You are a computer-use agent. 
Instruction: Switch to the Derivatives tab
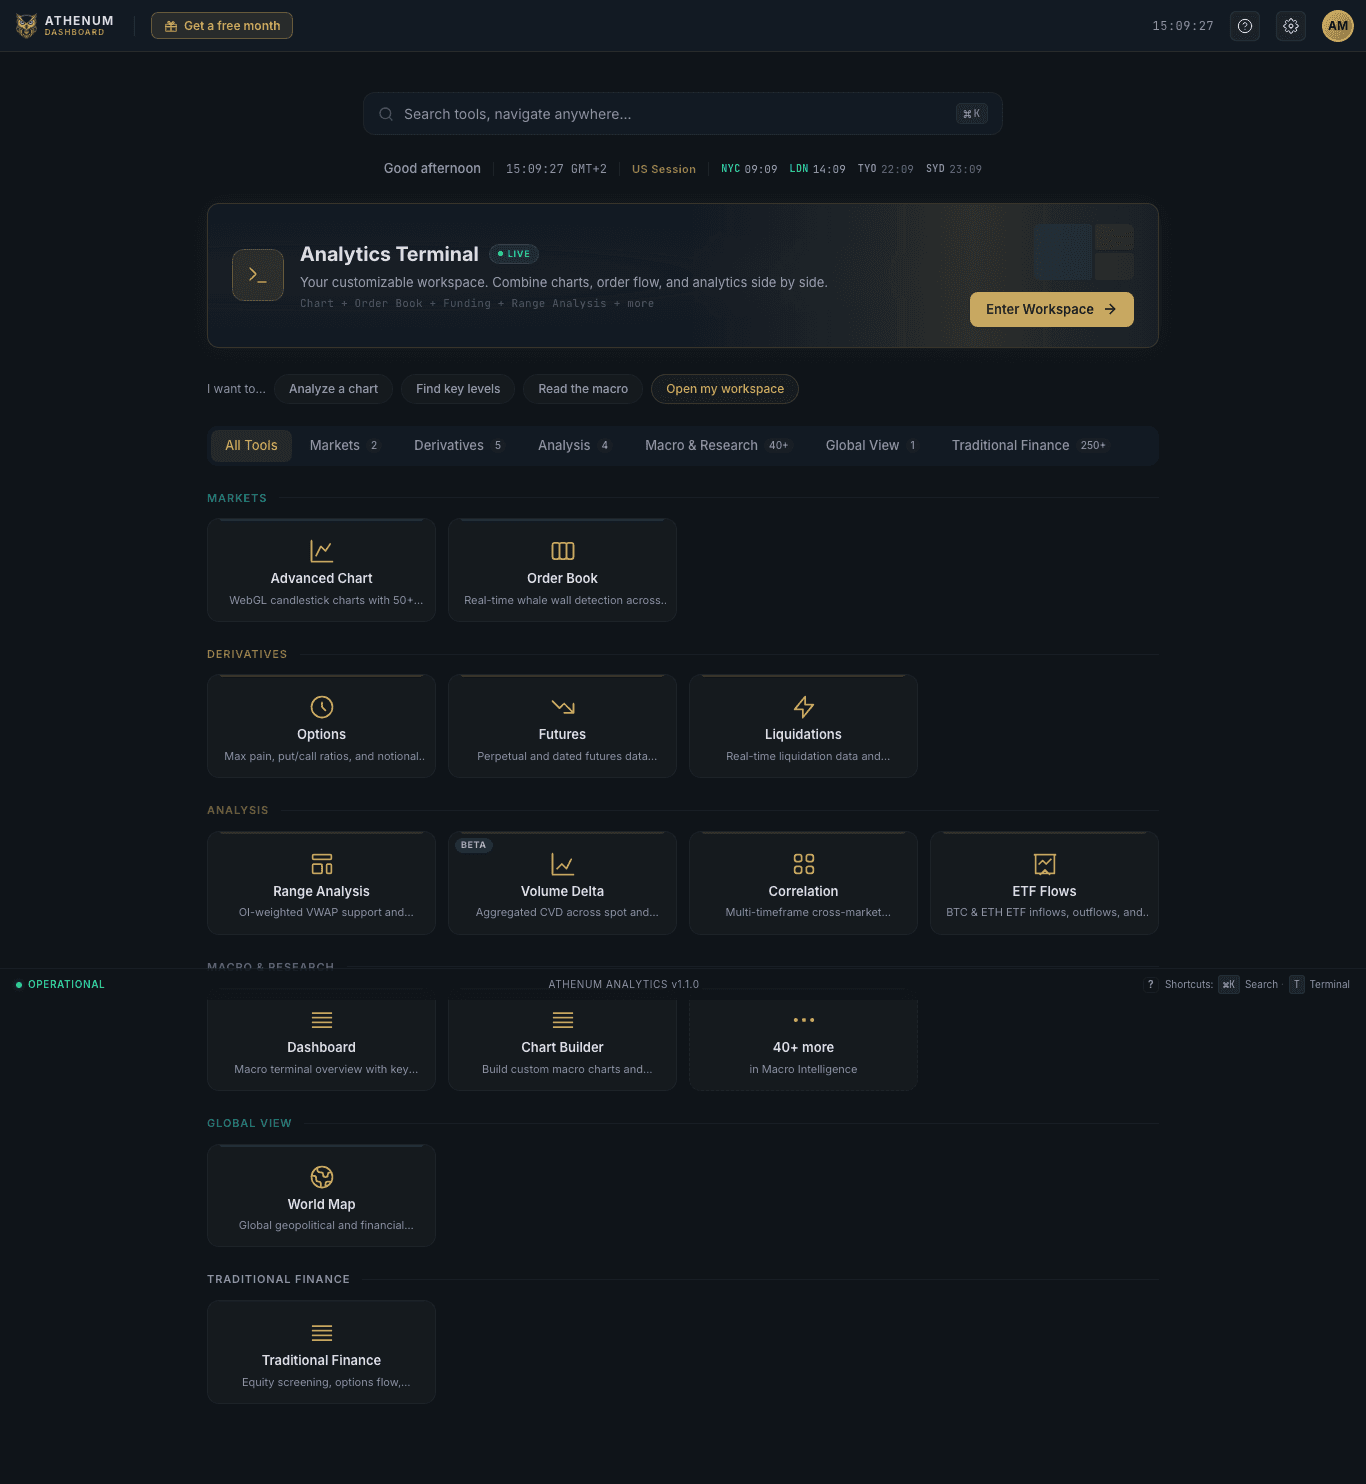(458, 445)
